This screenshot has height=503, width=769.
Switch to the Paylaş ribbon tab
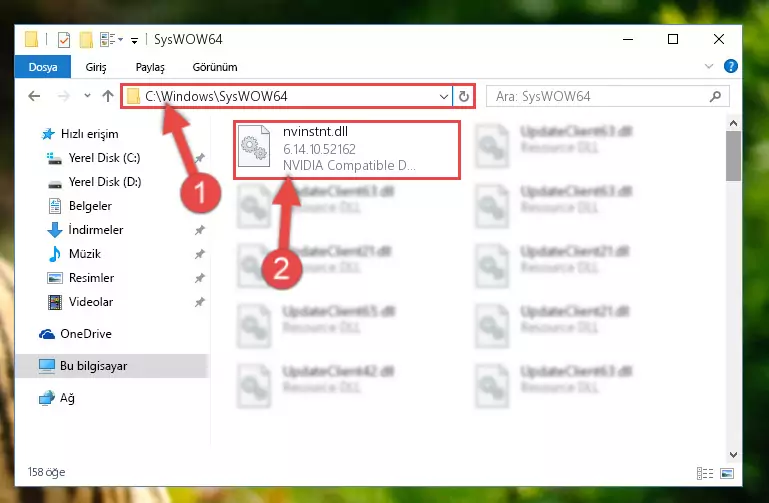[x=150, y=67]
